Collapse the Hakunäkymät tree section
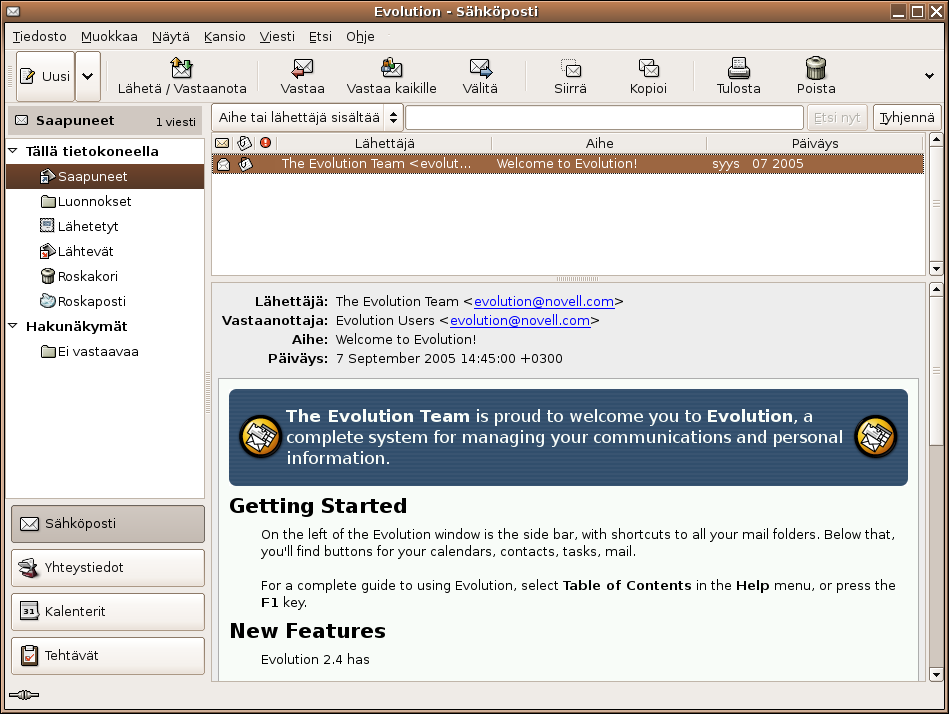 click(x=13, y=326)
